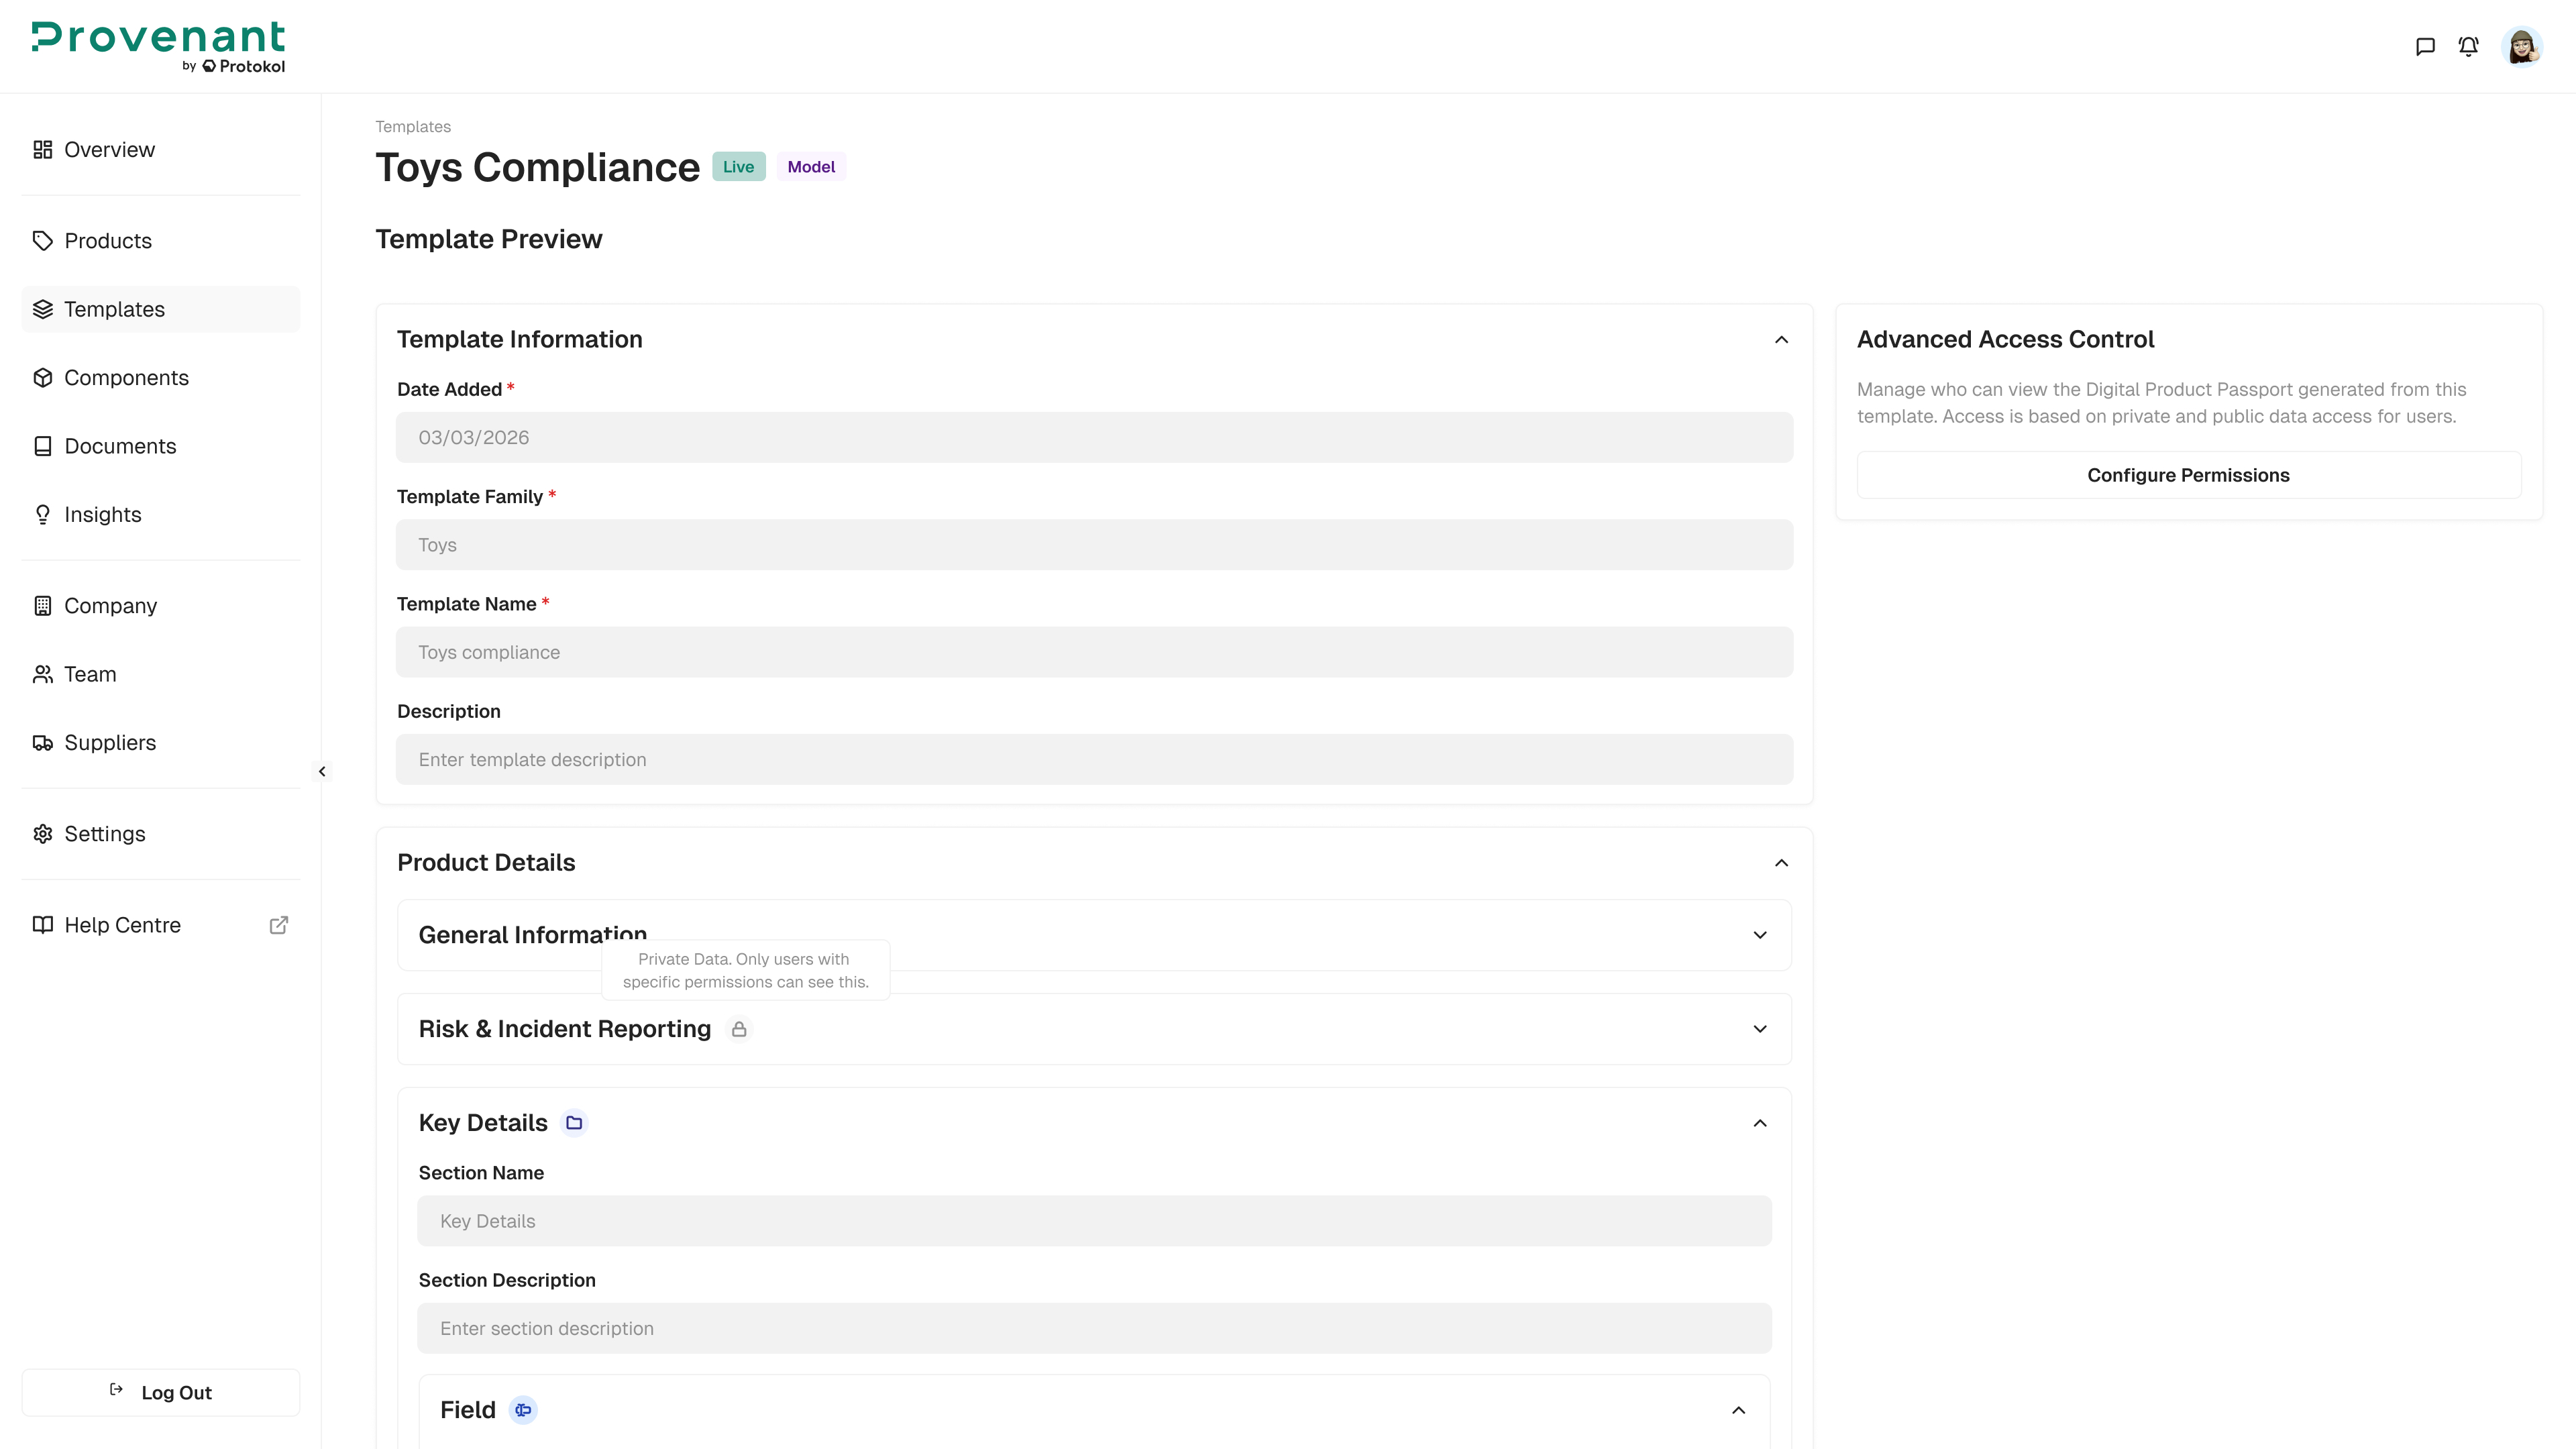Click the Settings gear icon
Image resolution: width=2576 pixels, height=1449 pixels.
42,834
